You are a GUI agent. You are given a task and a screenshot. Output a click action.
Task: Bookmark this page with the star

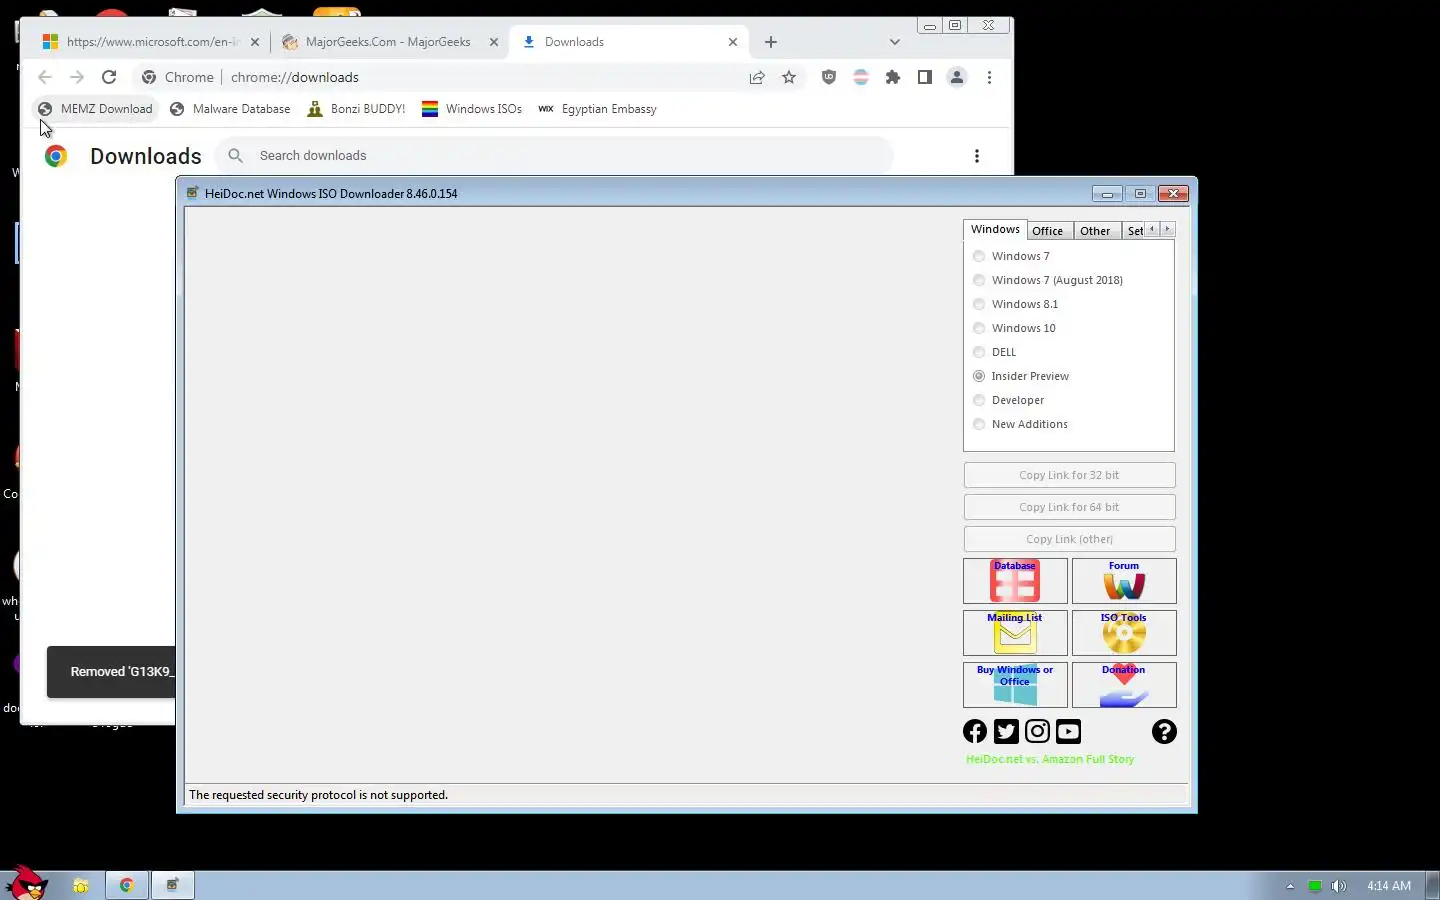(789, 77)
